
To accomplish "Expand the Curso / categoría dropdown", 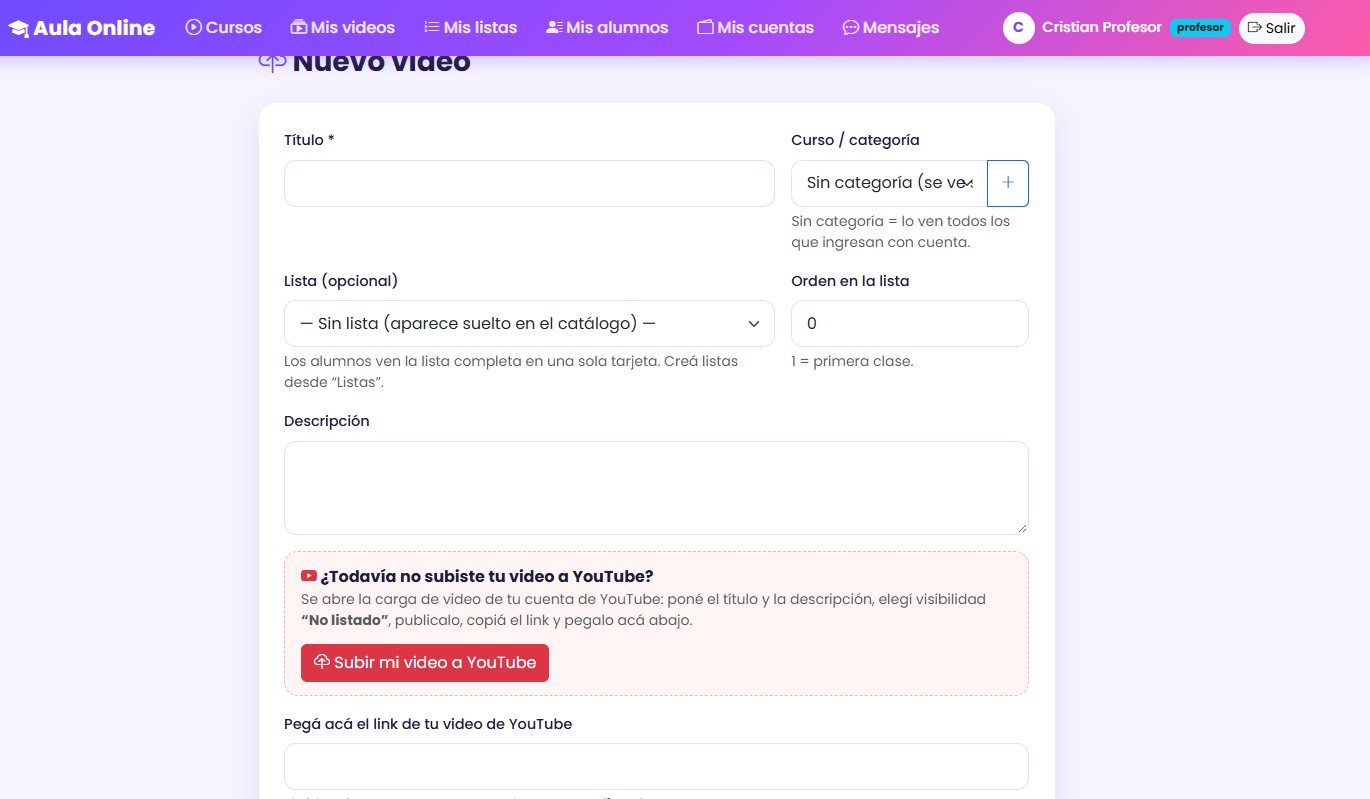I will pyautogui.click(x=889, y=183).
